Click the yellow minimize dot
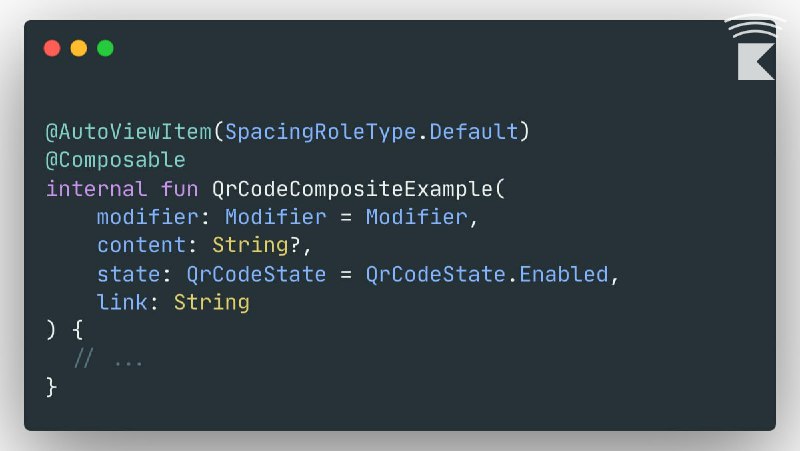This screenshot has width=800, height=451. point(79,48)
